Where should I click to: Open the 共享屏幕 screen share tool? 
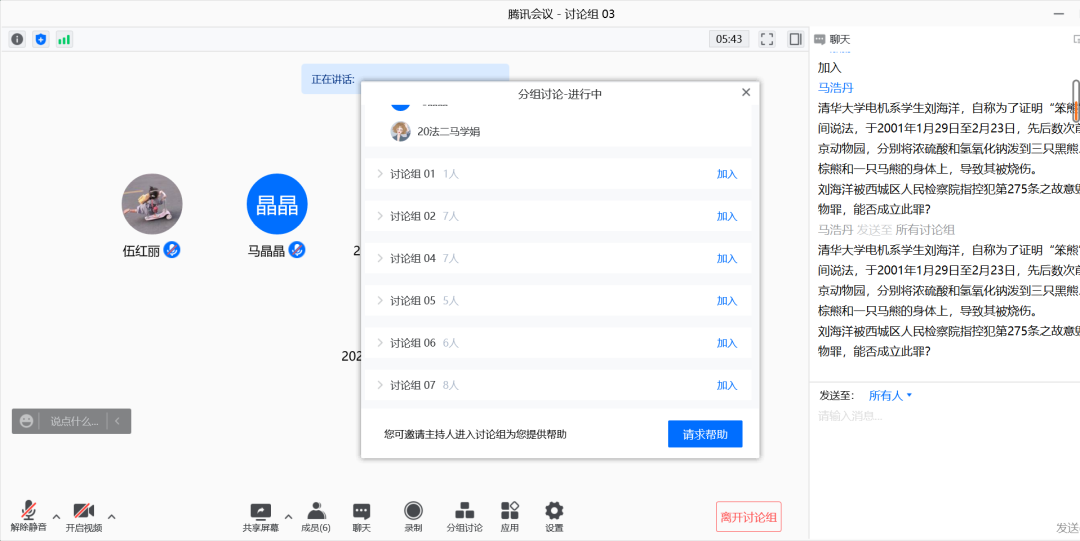pos(261,516)
